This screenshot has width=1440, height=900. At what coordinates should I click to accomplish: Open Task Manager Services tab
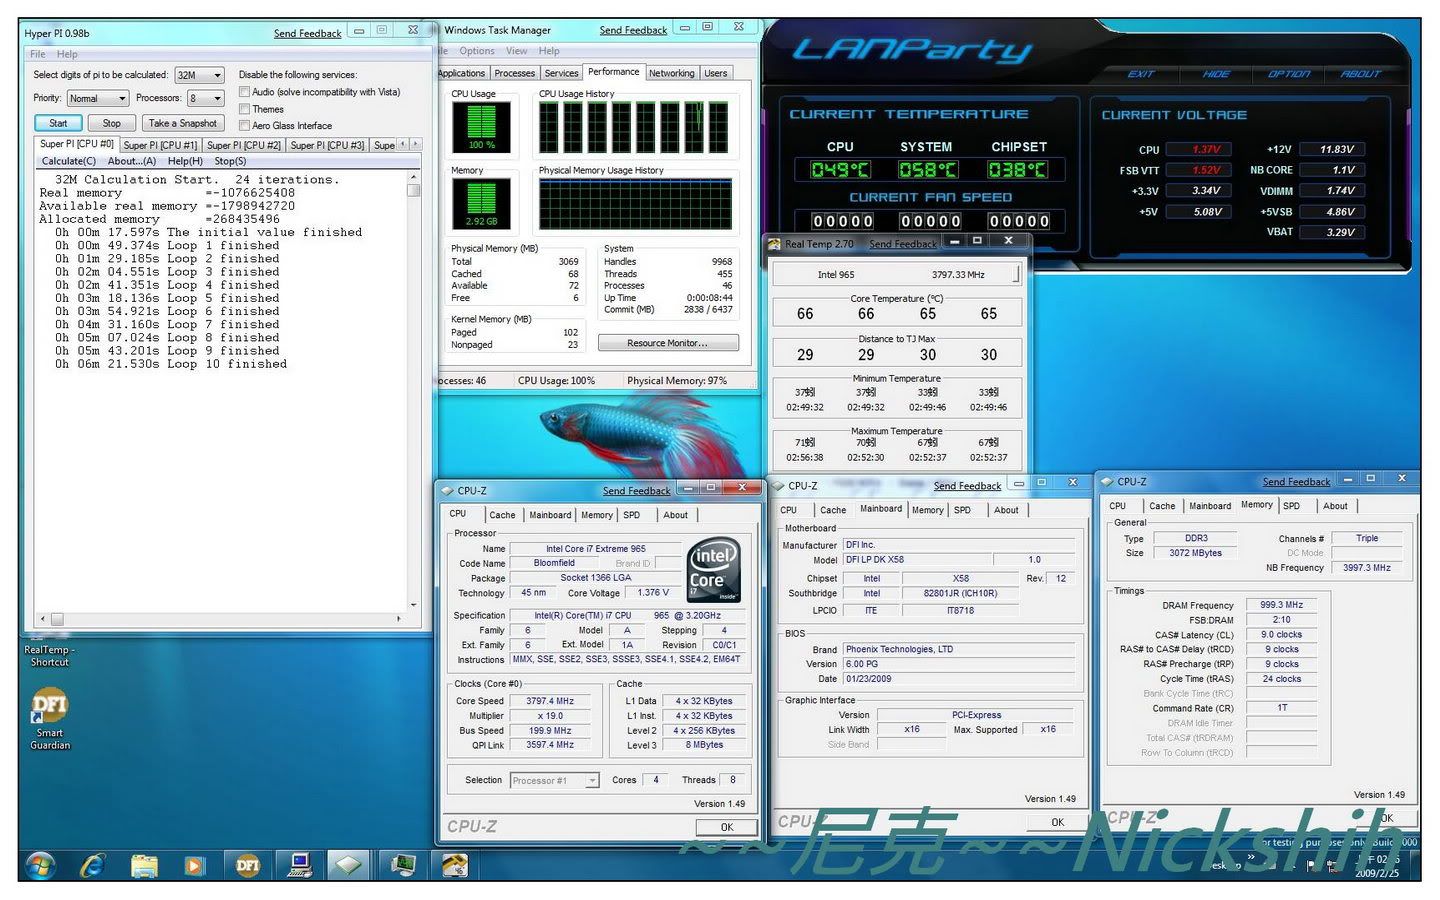tap(561, 73)
